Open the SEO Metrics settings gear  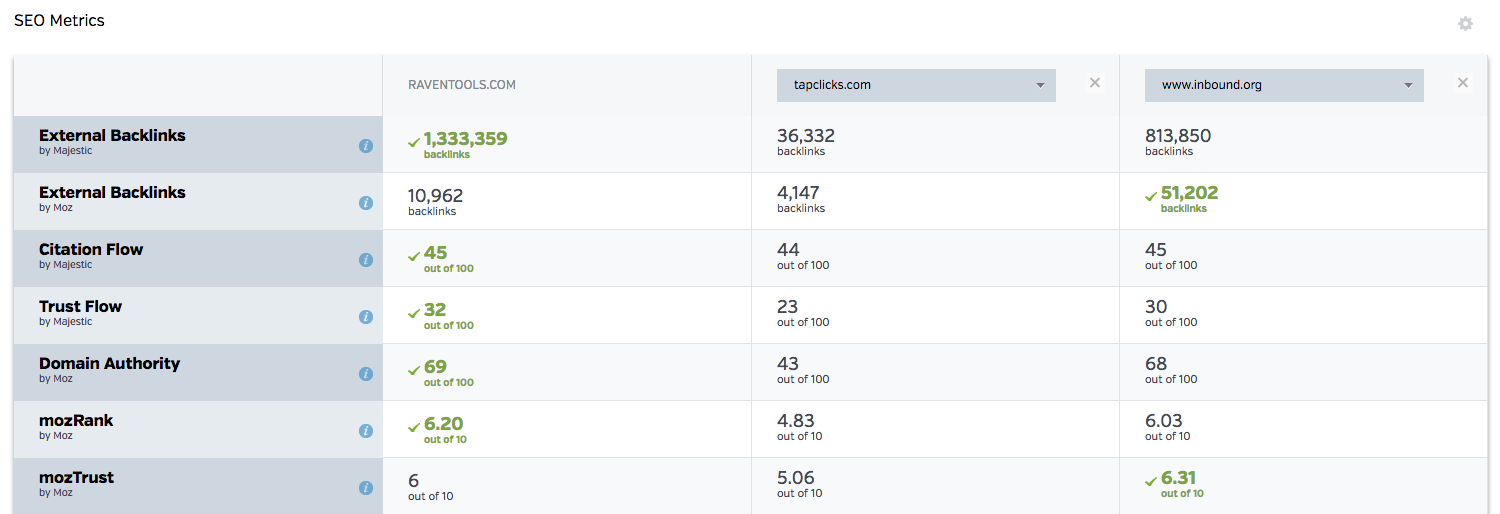point(1465,24)
